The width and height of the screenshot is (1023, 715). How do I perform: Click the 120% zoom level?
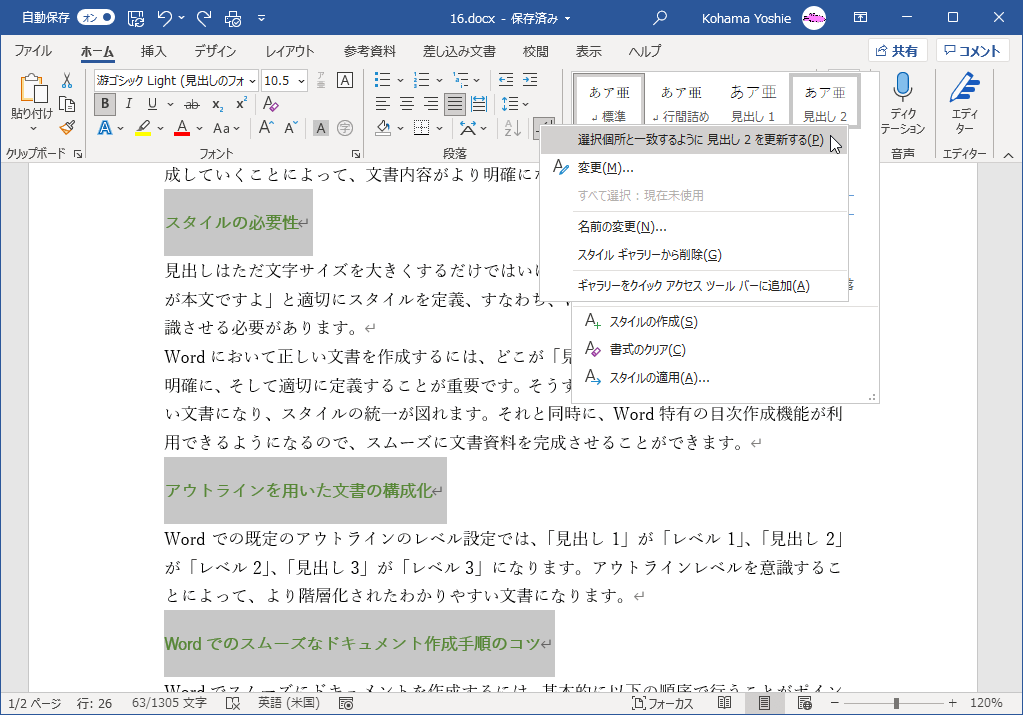tap(986, 703)
